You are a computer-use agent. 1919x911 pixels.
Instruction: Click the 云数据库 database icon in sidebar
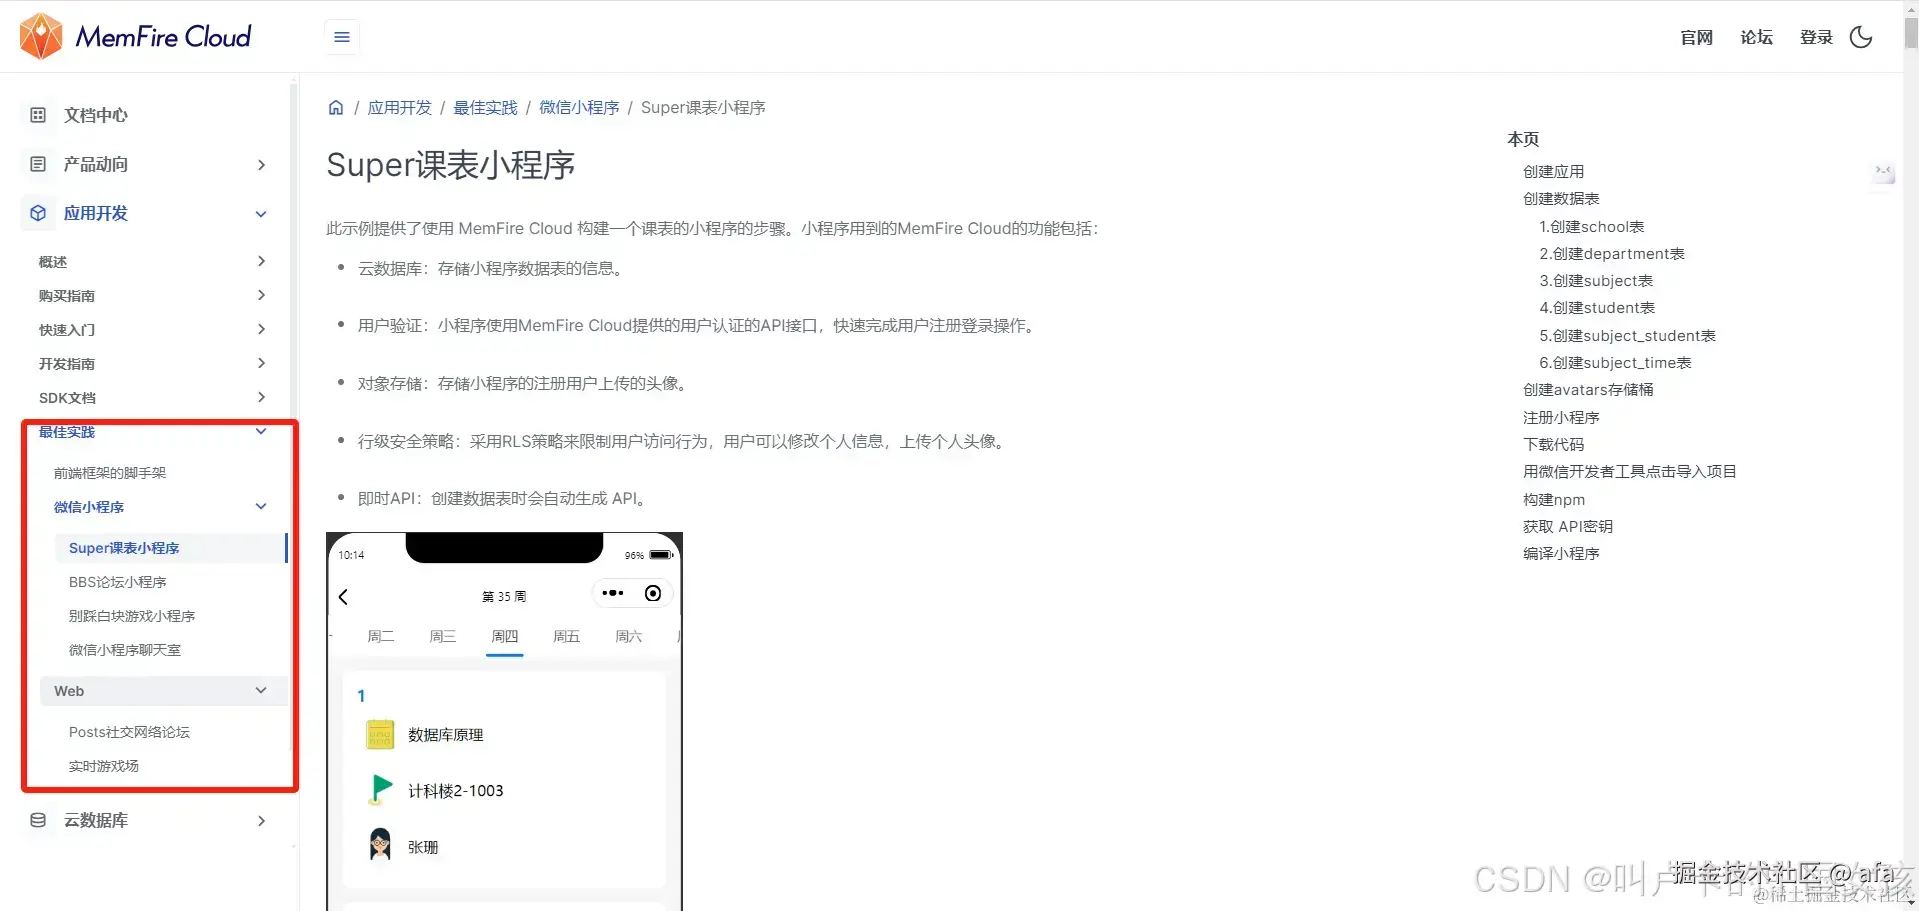38,820
